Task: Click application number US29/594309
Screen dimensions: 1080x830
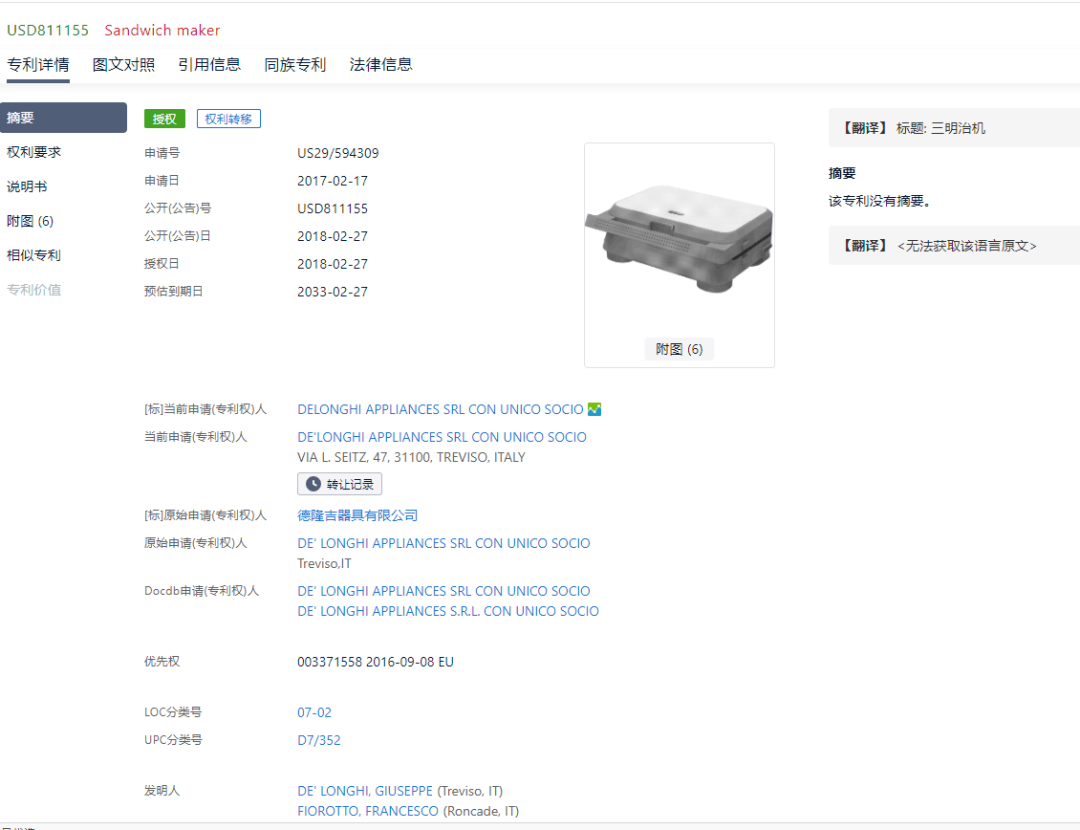Action: [338, 153]
